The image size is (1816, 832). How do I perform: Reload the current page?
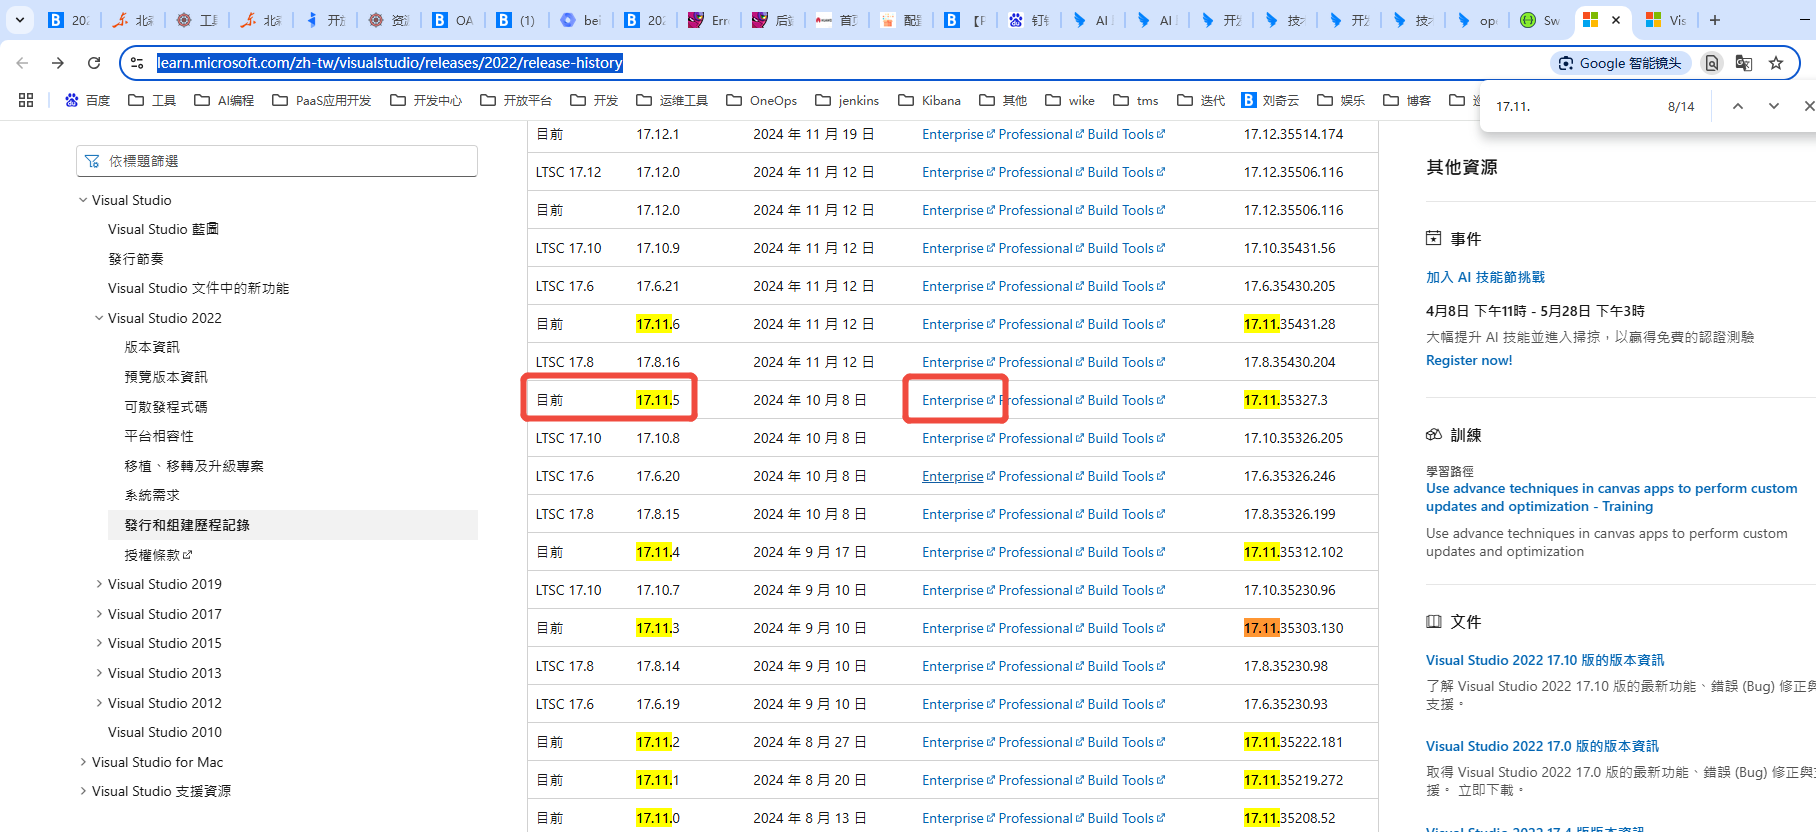[94, 63]
